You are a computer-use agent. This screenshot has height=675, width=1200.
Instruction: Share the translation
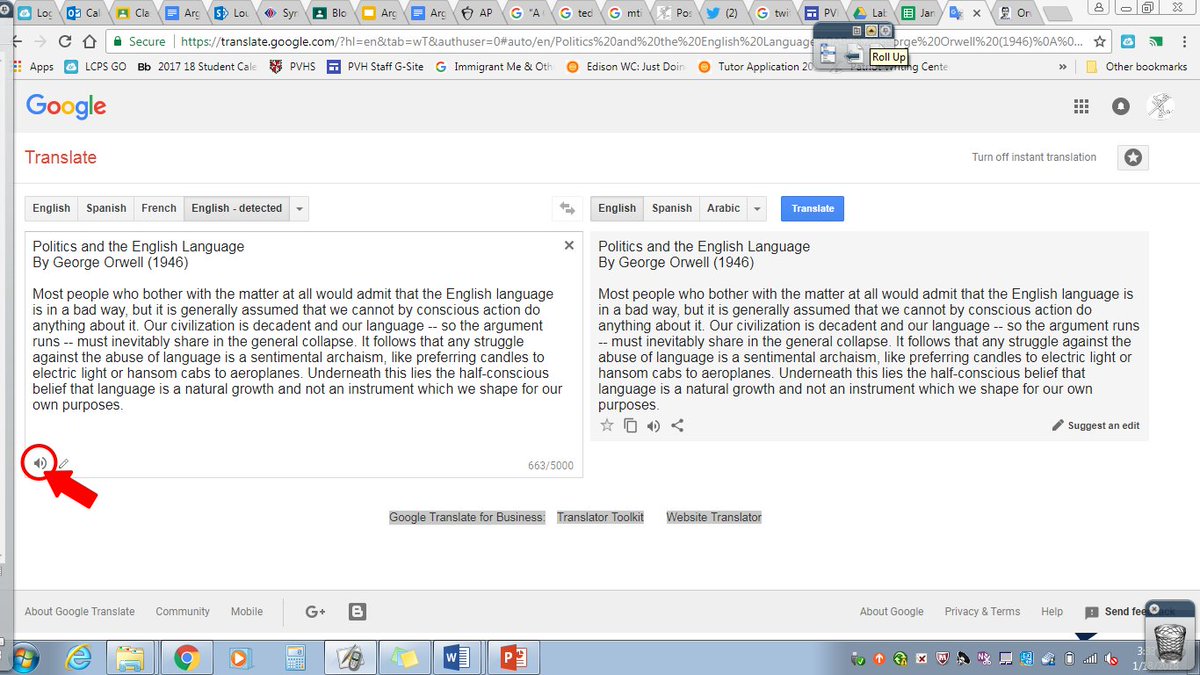[677, 425]
